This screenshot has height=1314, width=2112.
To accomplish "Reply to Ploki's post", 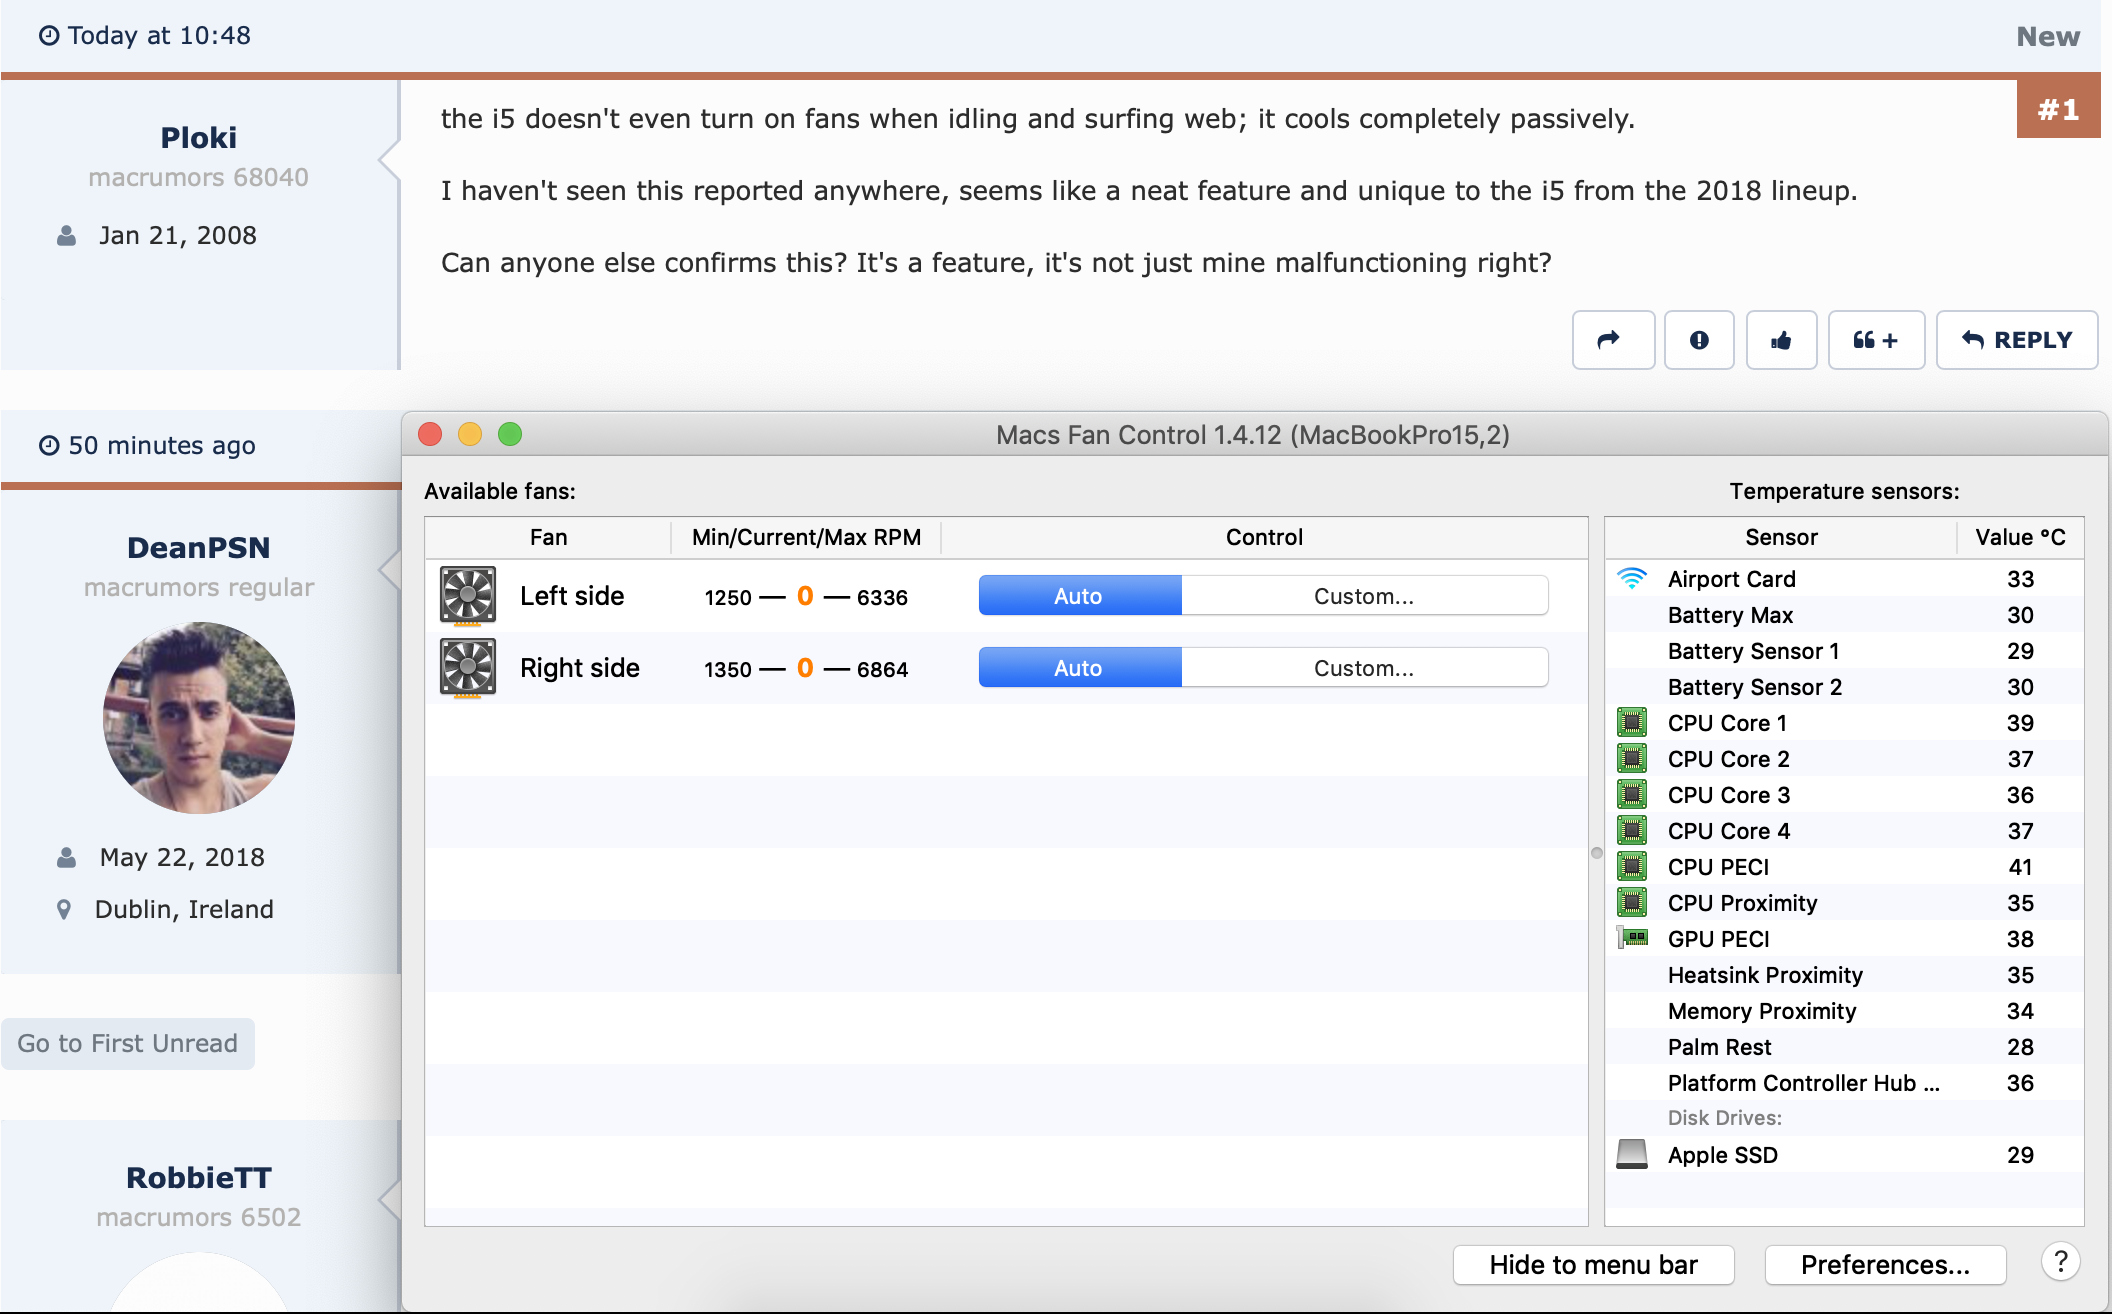I will click(x=2016, y=340).
